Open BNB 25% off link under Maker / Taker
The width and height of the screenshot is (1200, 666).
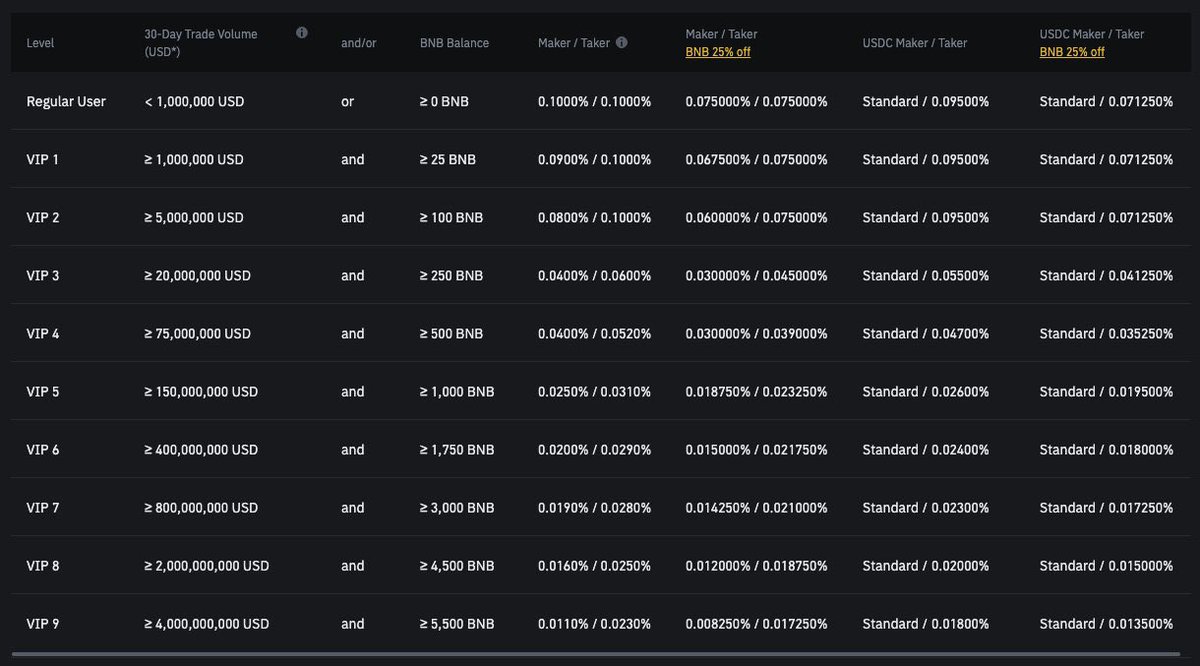point(718,52)
